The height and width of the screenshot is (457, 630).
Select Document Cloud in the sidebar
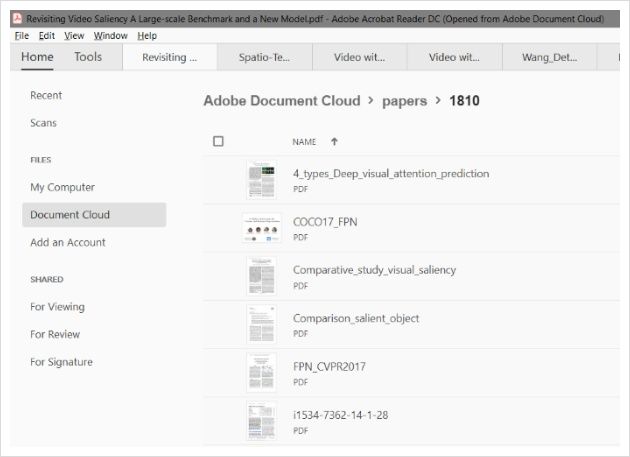94,215
